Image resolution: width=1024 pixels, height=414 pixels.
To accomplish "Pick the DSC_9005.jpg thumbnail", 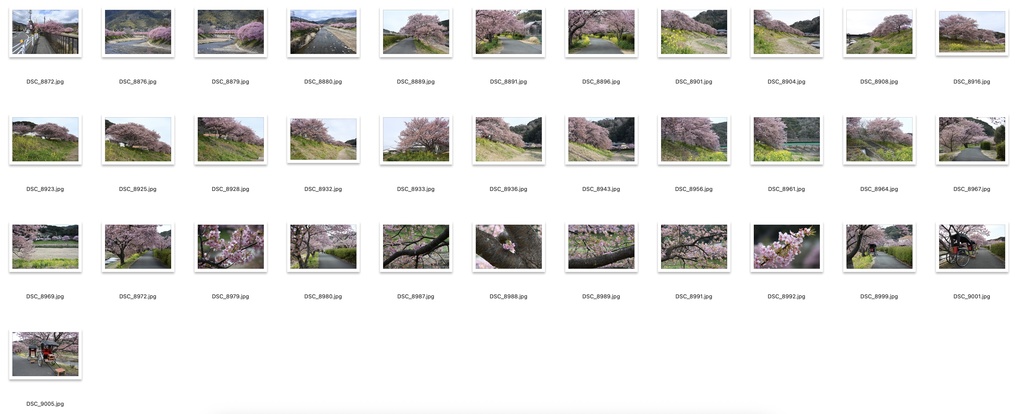I will coord(45,355).
